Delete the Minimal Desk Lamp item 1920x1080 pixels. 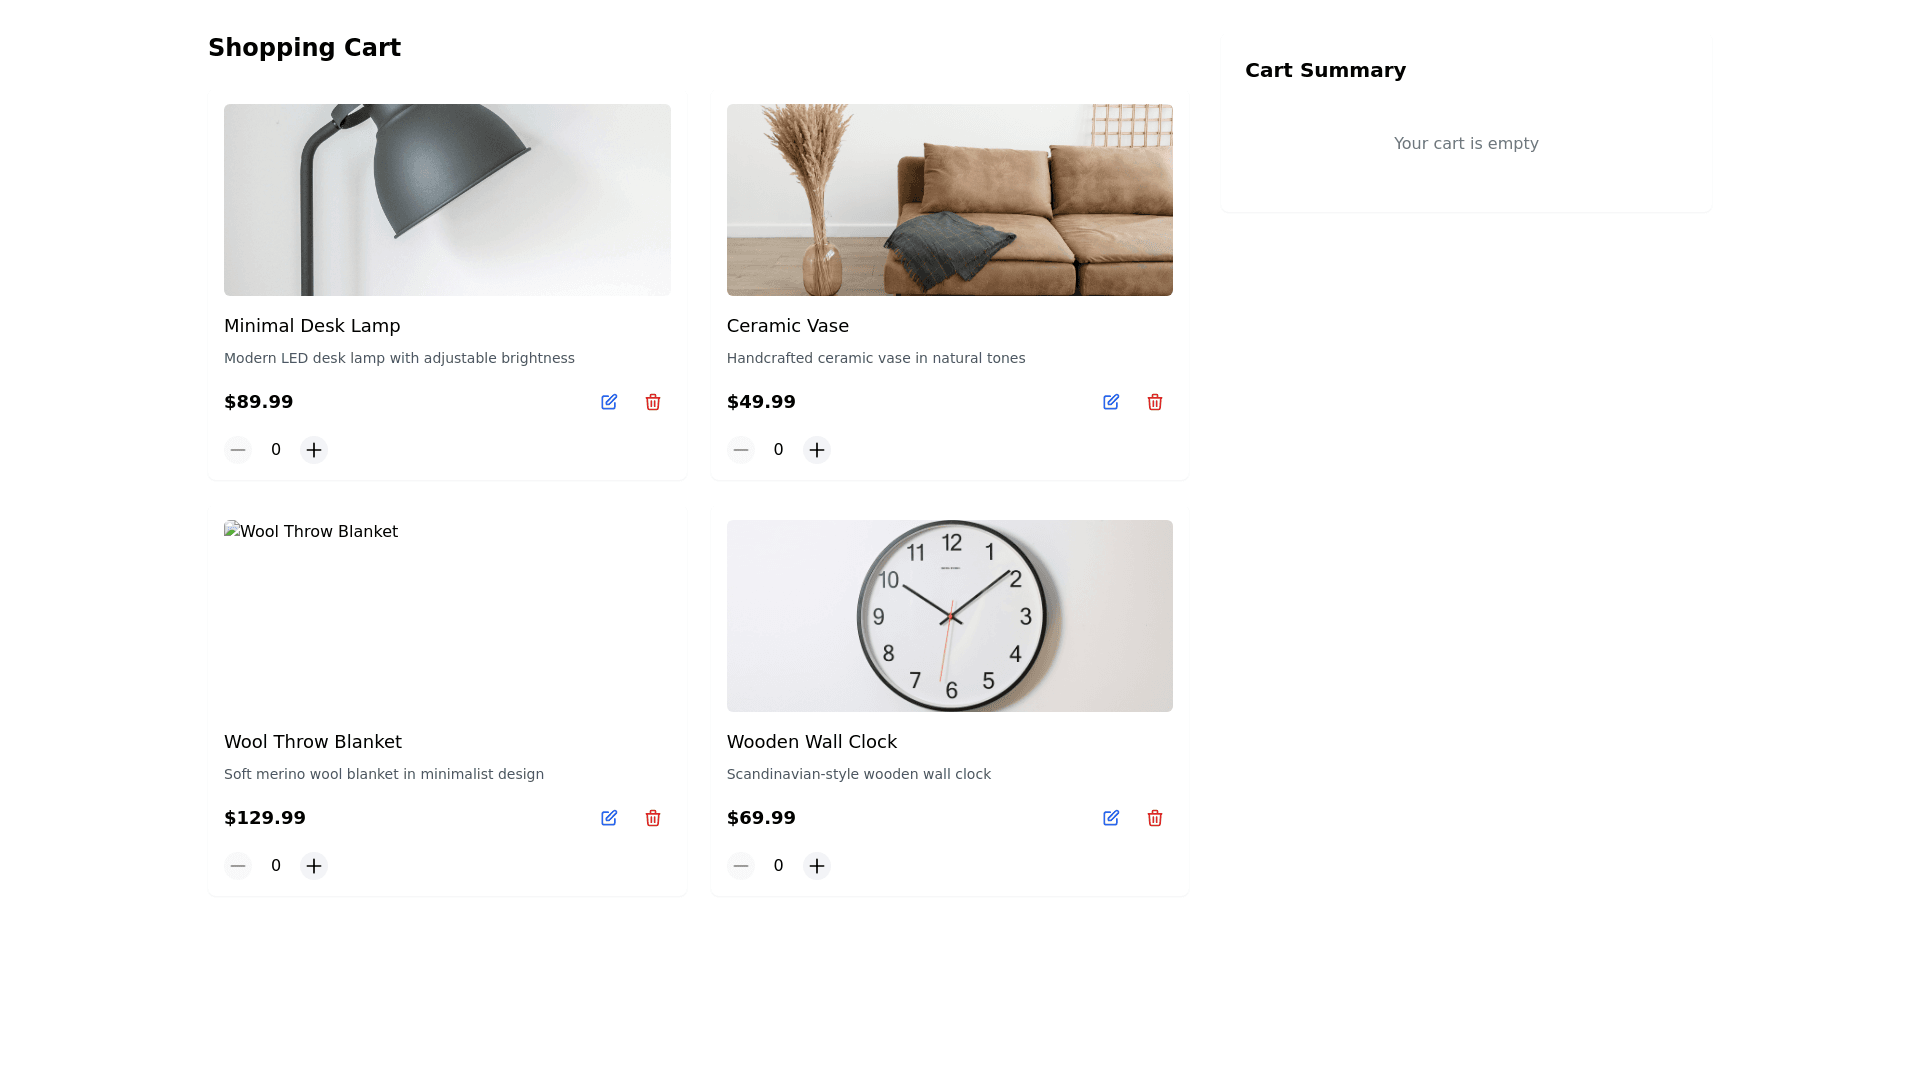click(x=653, y=402)
